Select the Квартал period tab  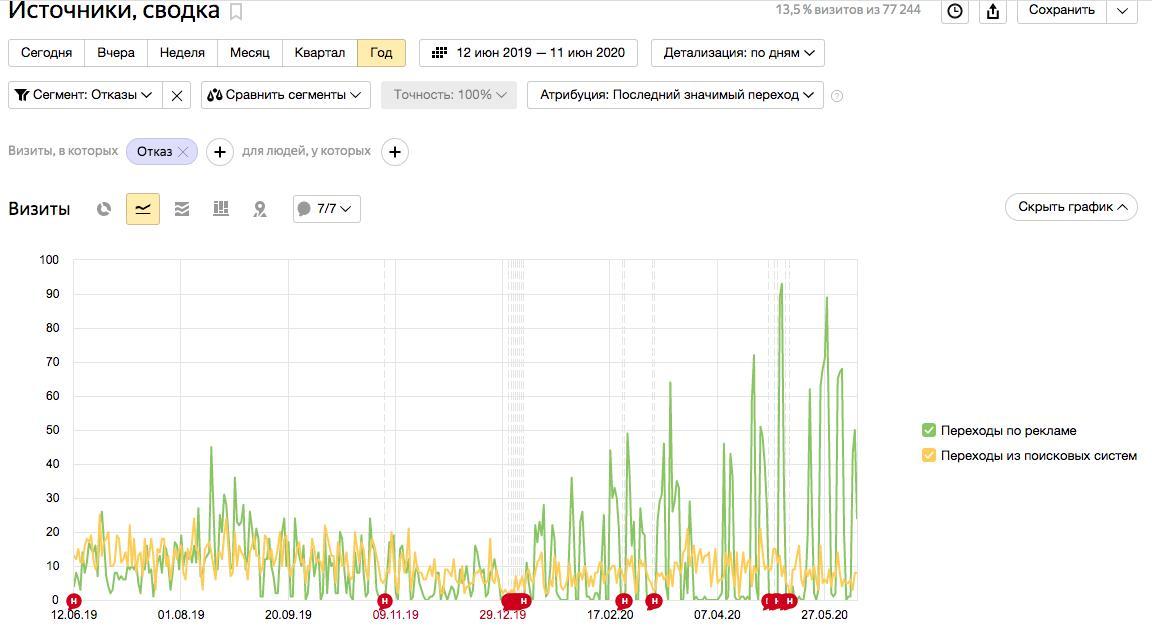[x=319, y=53]
